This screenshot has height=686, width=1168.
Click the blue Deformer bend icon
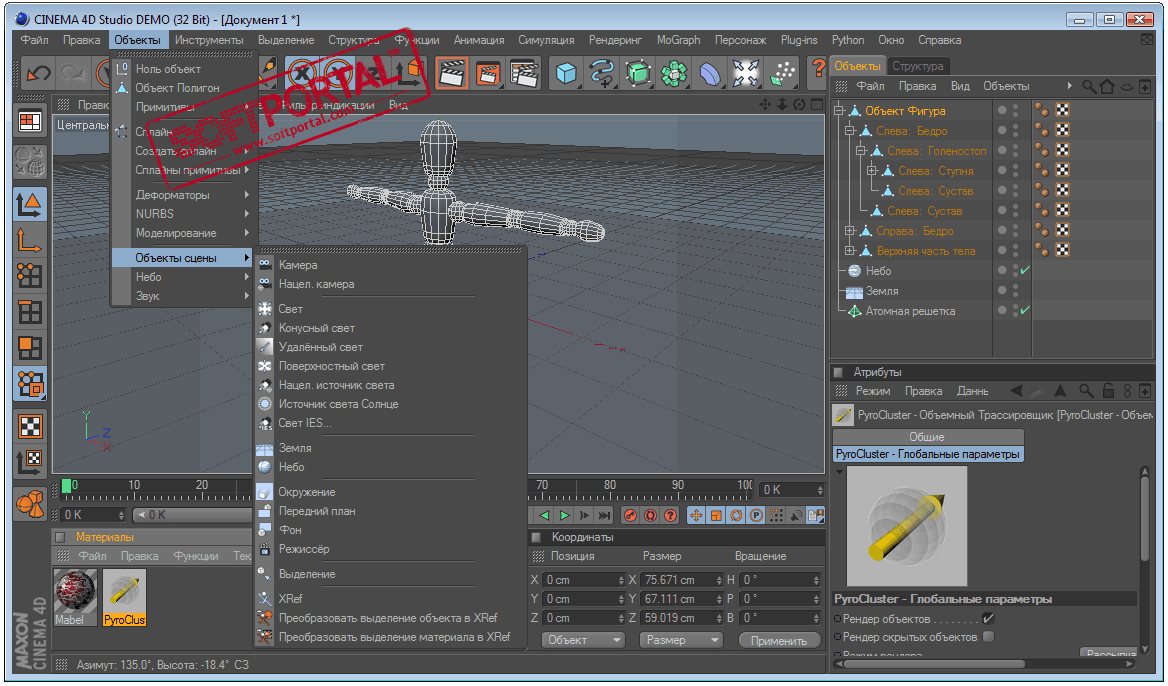[709, 73]
